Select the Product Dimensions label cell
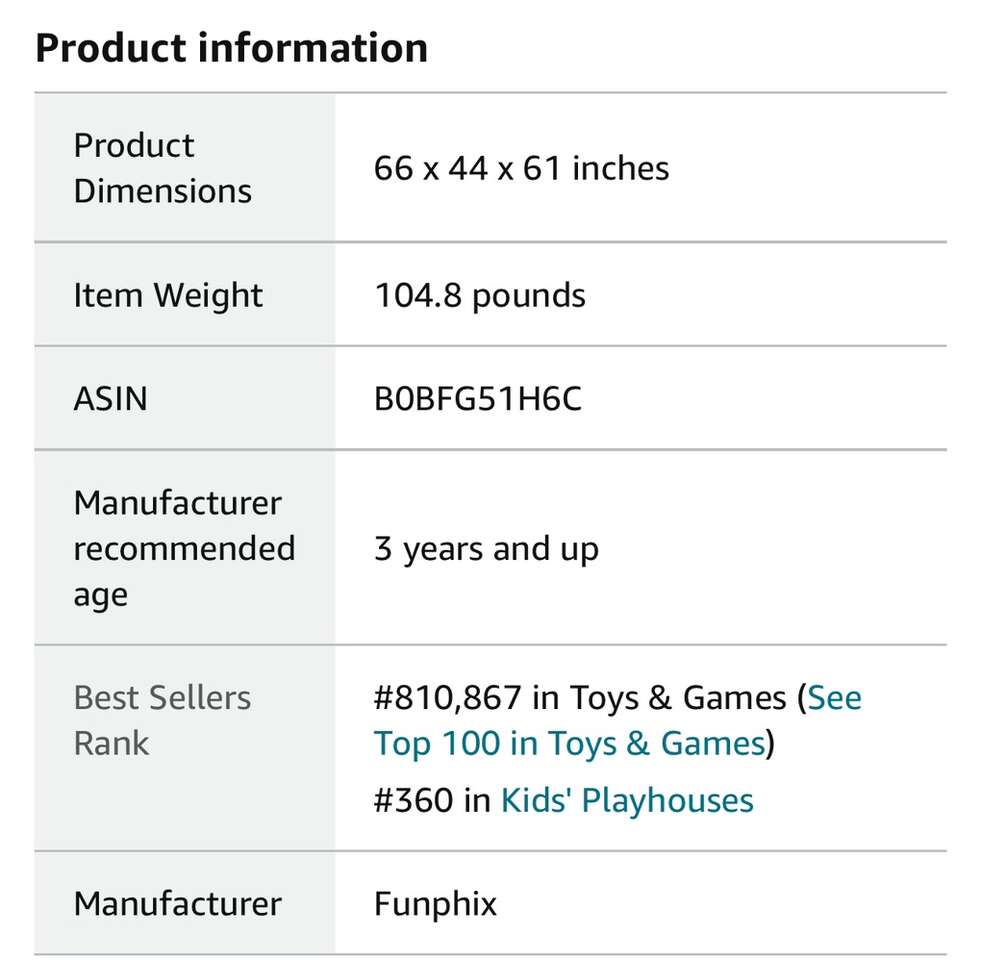 tap(162, 168)
